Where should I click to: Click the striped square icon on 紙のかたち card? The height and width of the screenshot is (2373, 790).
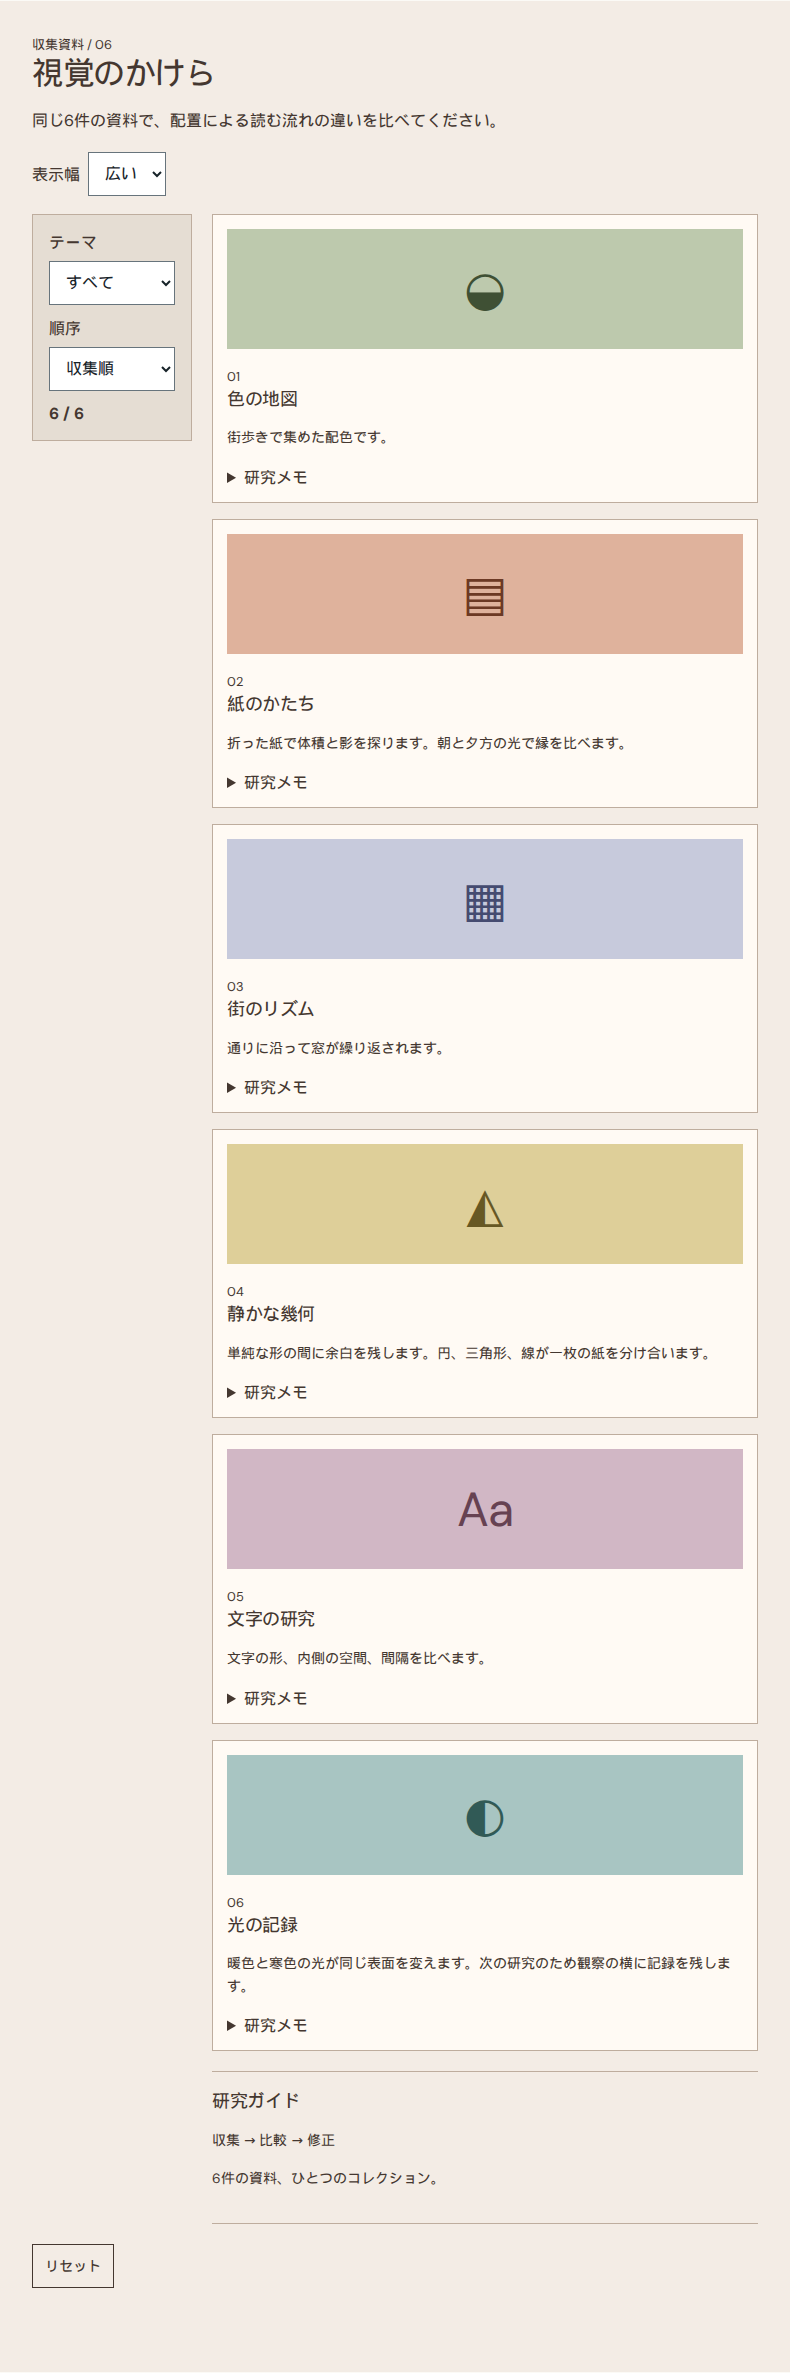pos(485,597)
